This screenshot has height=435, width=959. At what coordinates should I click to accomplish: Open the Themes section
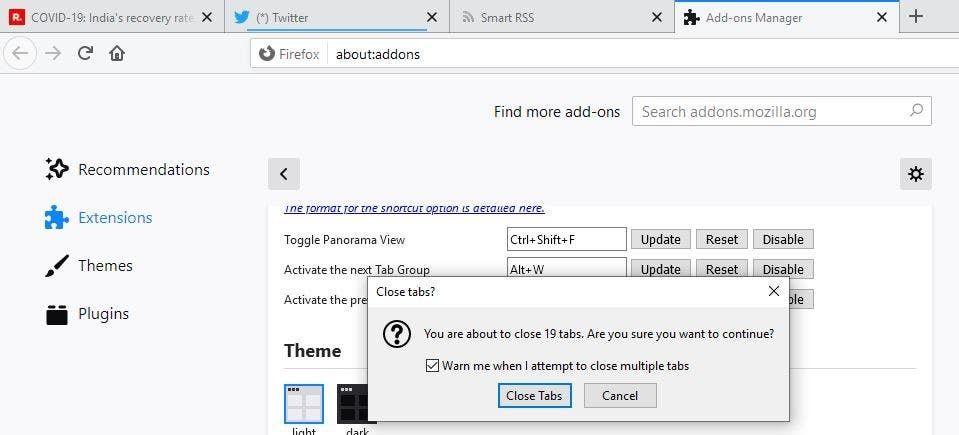pyautogui.click(x=89, y=266)
